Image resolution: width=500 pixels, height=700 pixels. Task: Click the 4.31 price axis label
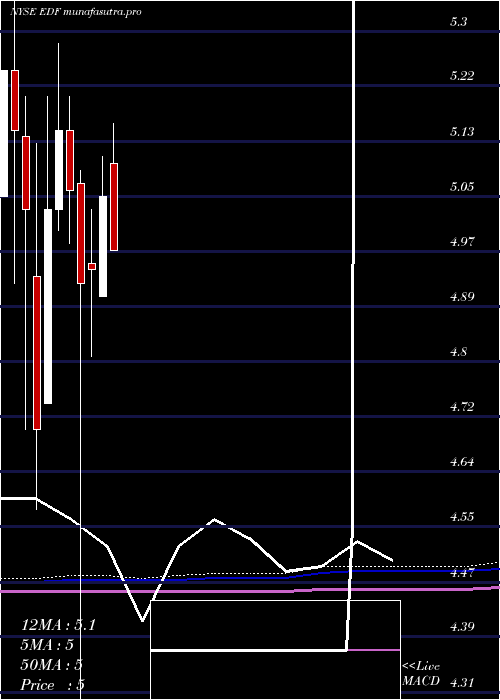tap(462, 682)
